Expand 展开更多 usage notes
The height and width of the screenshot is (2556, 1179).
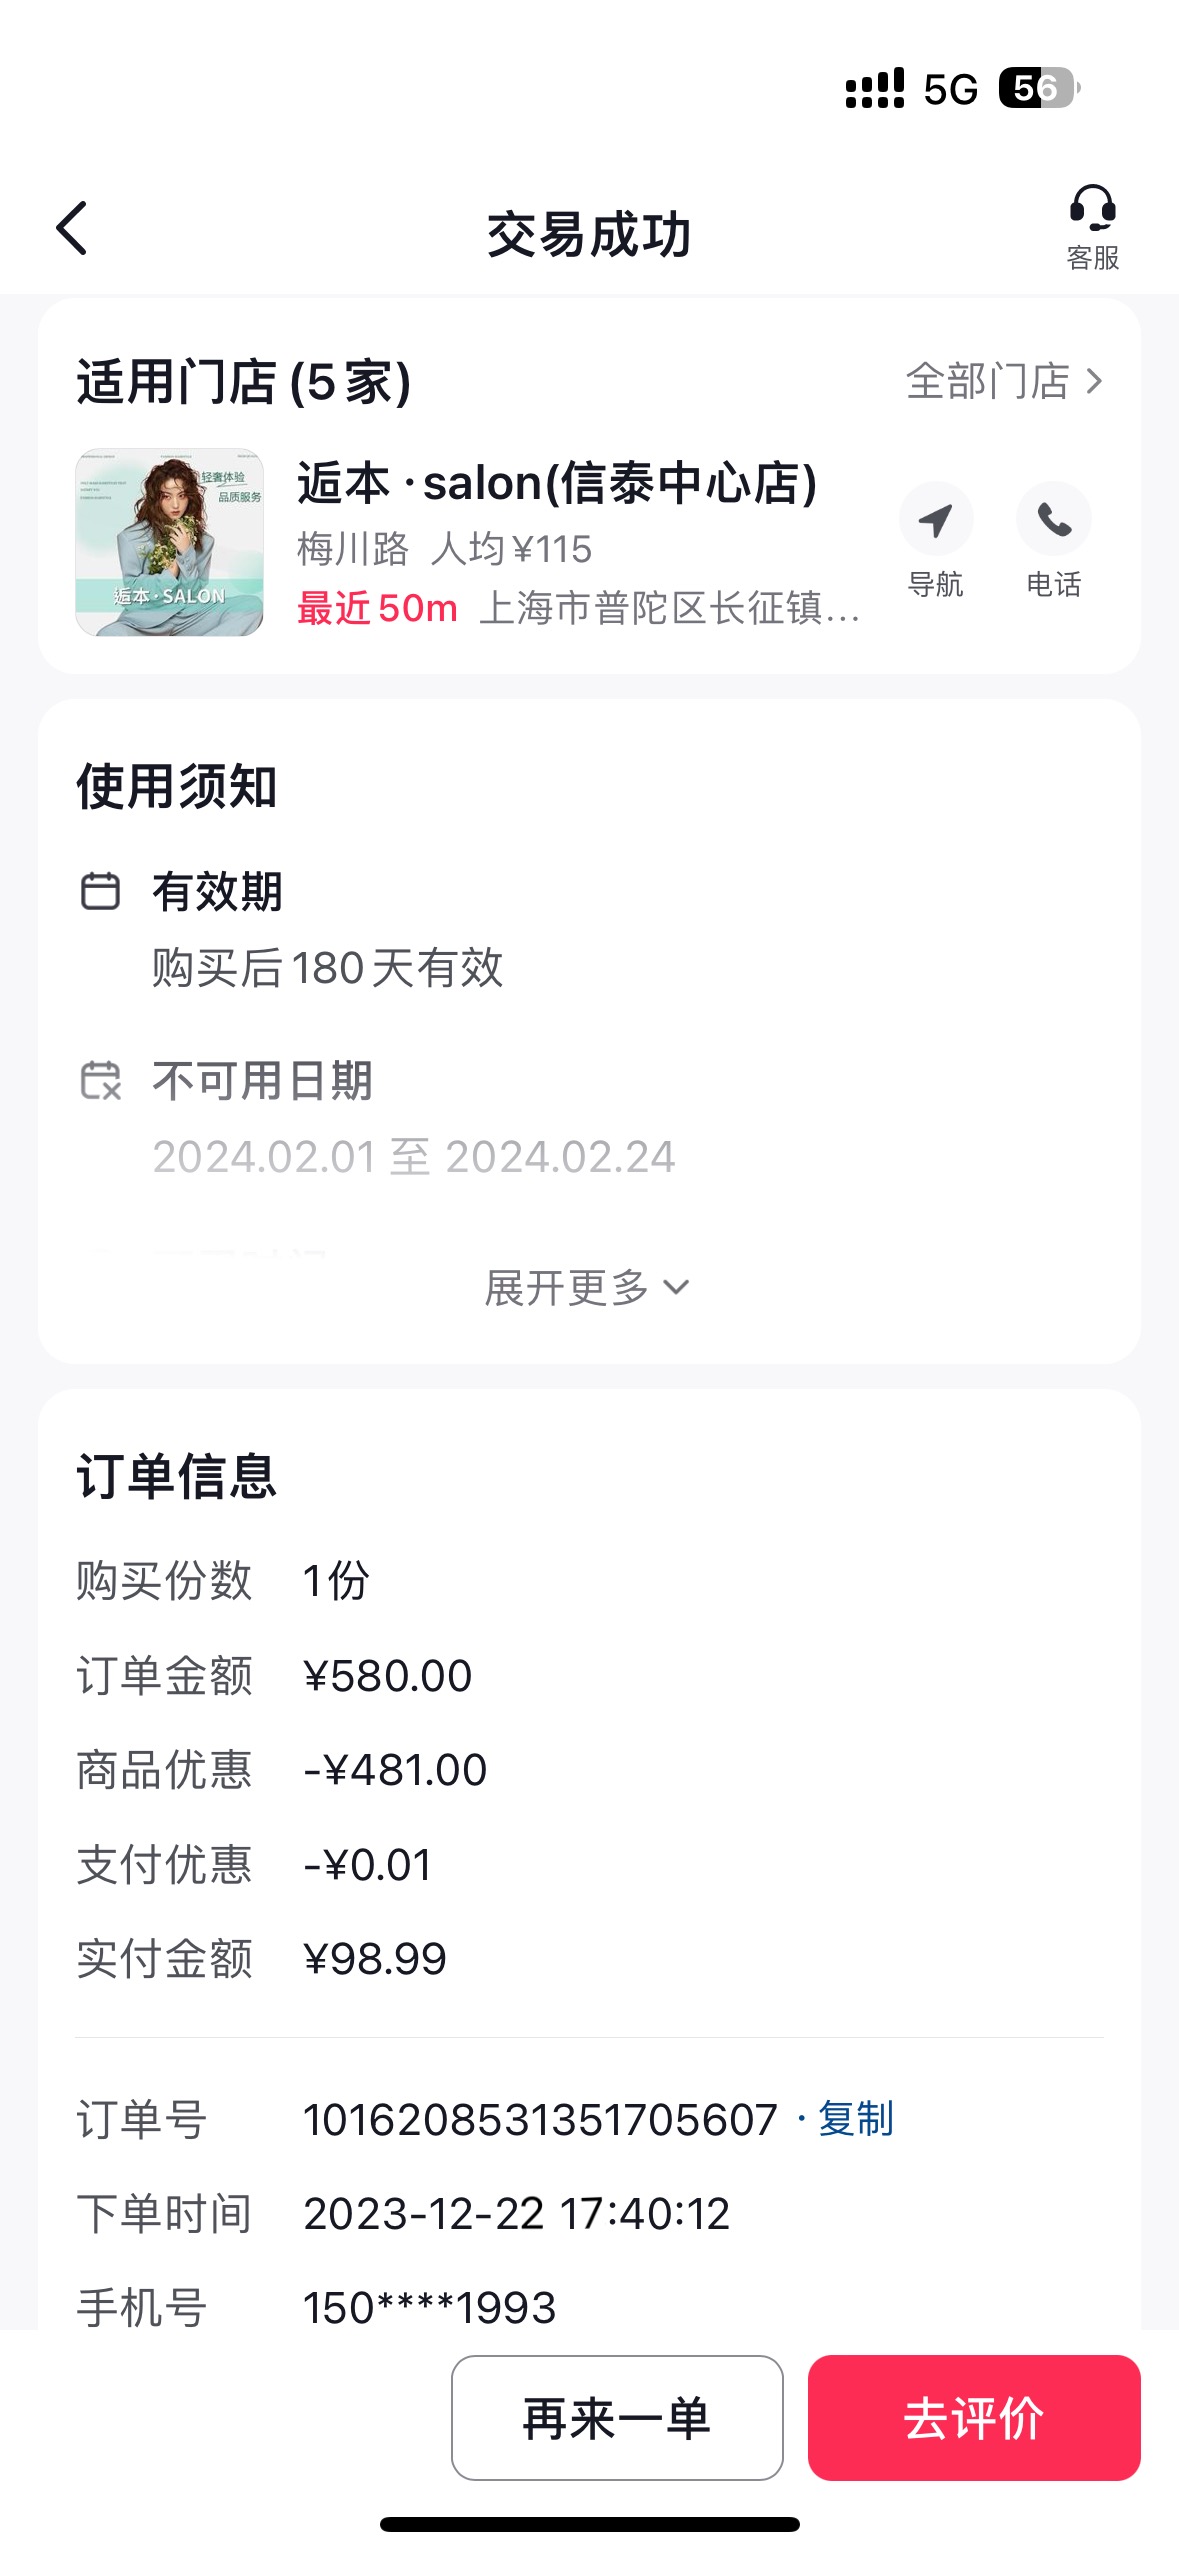588,1287
